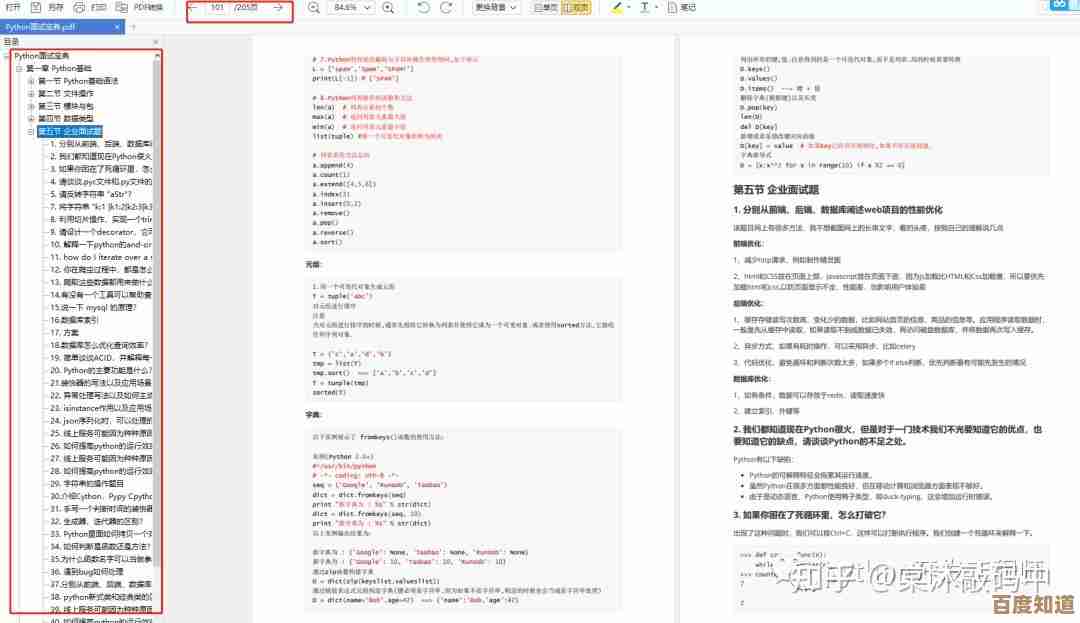
Task: Open the 更换背景 background dropdown
Action: click(x=499, y=8)
